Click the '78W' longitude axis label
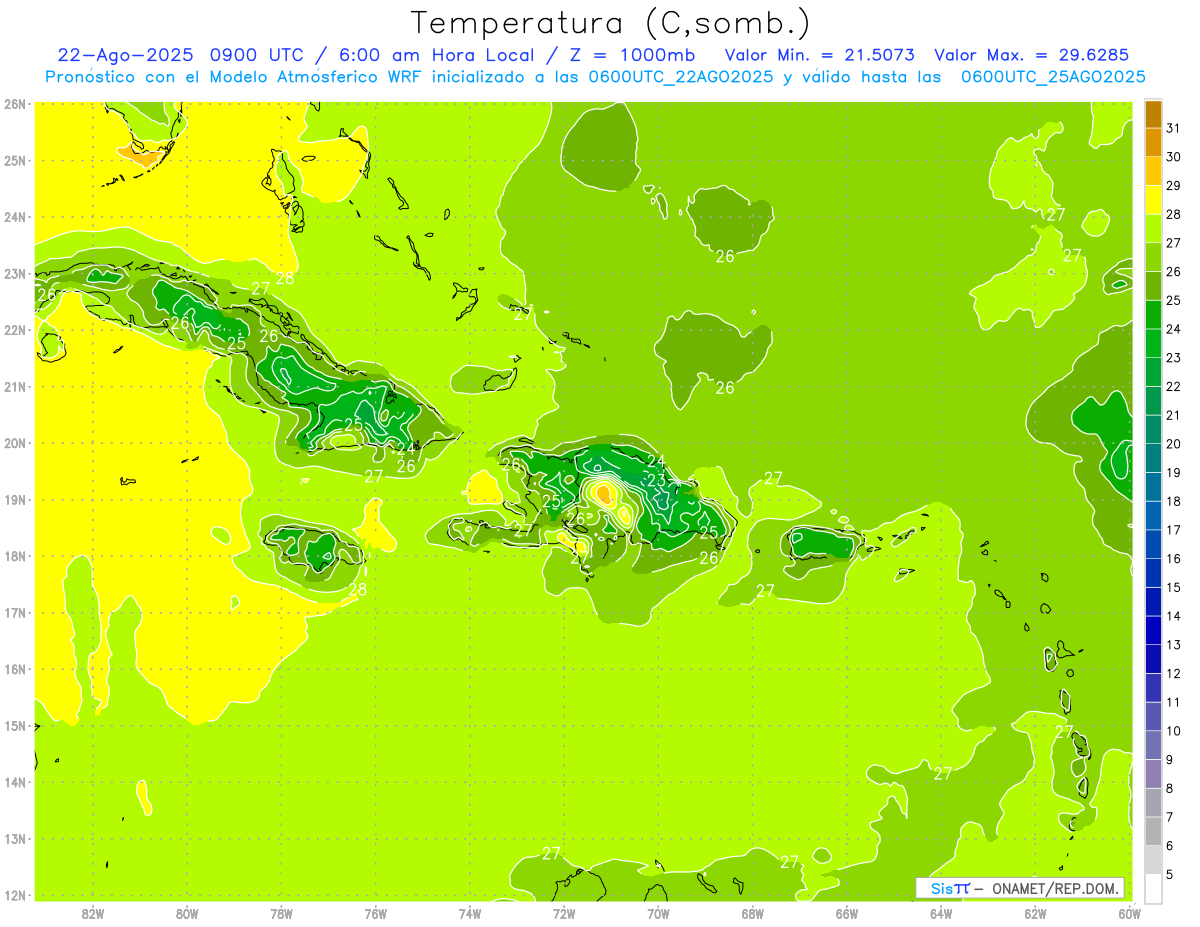This screenshot has height=927, width=1200. [x=281, y=913]
